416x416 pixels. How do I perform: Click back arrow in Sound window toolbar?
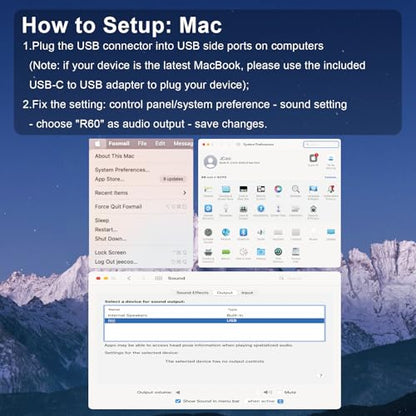[x=129, y=278]
